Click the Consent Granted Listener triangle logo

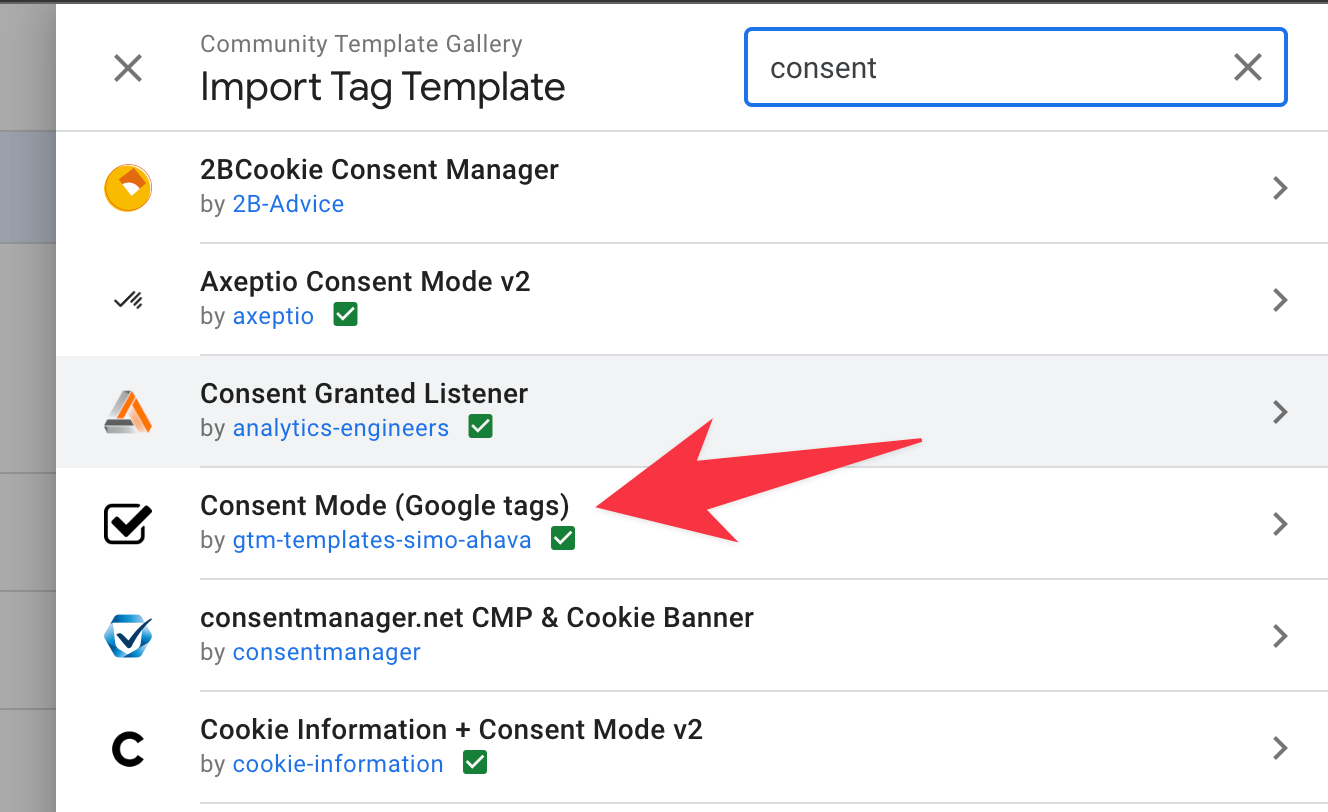(x=128, y=411)
